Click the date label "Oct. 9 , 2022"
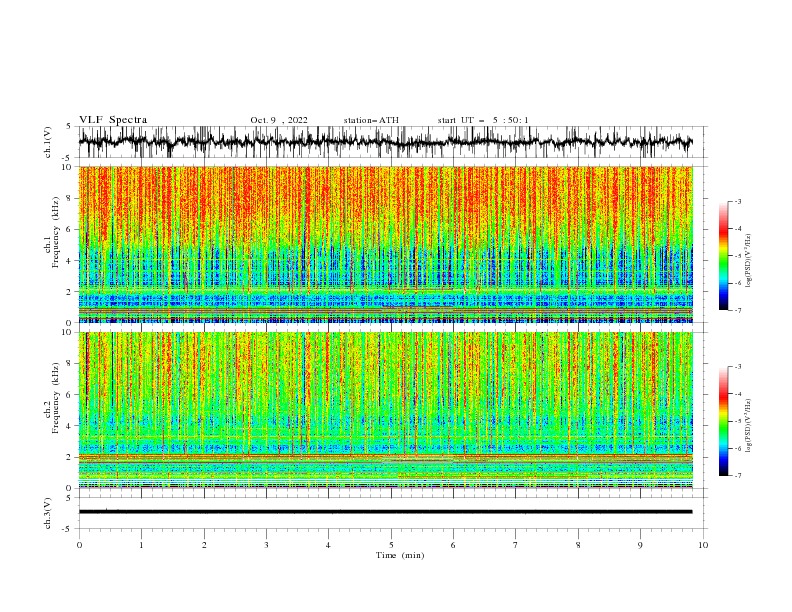 279,120
